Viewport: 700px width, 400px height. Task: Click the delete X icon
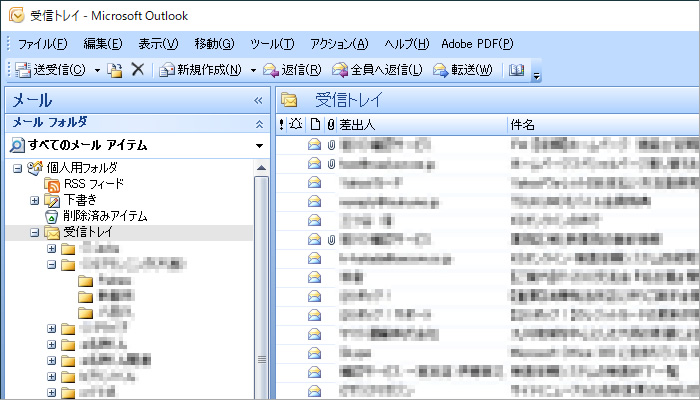pyautogui.click(x=138, y=70)
